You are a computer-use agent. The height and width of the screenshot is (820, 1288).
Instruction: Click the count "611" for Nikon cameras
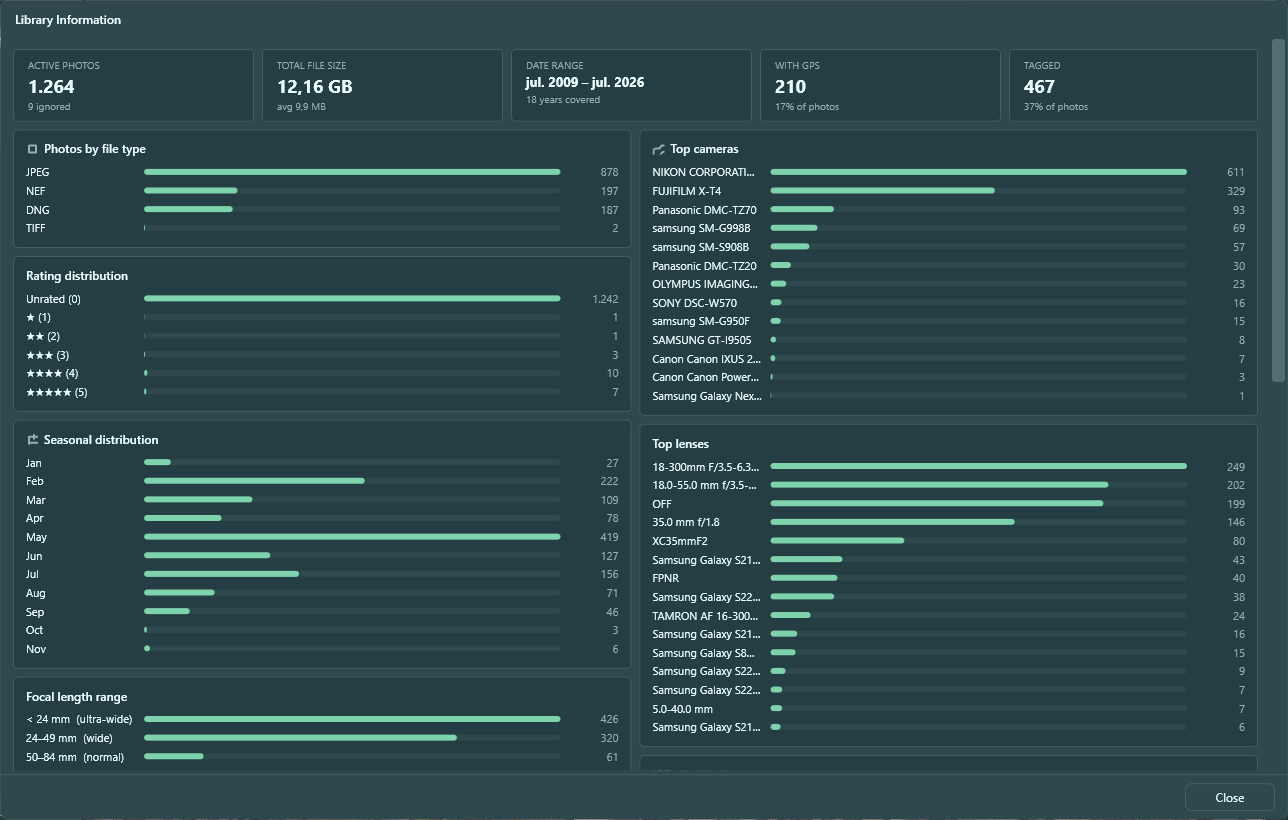pos(1236,172)
